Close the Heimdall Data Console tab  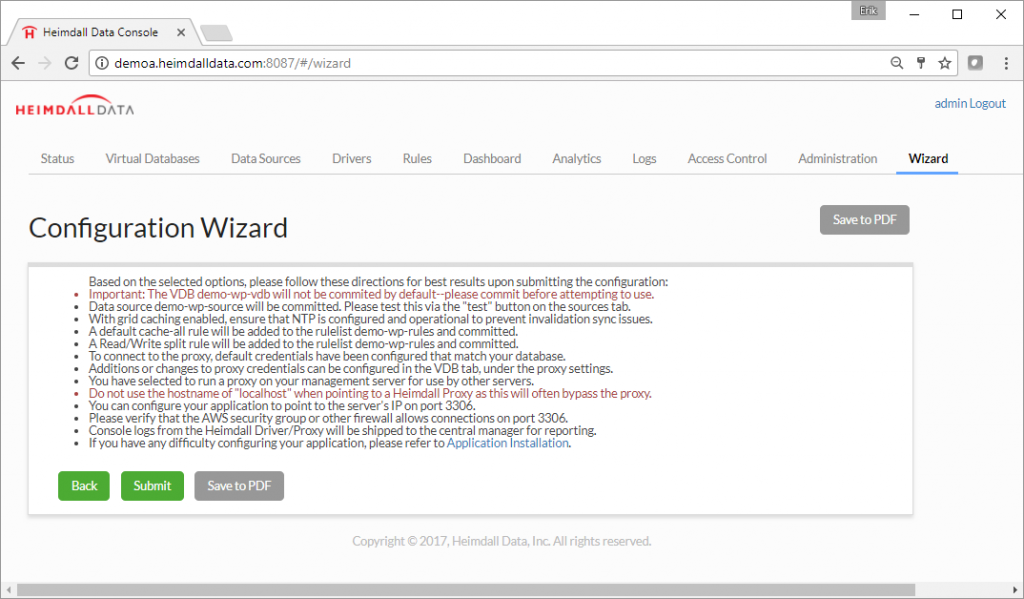click(181, 32)
